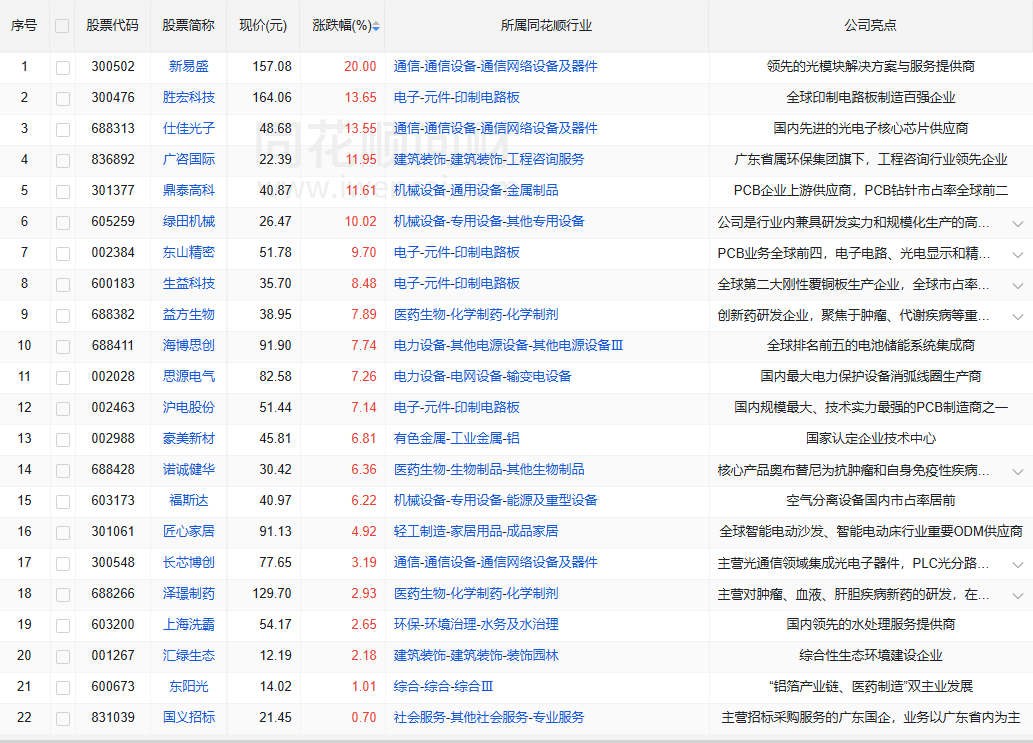Go to 汇绿生态 stock page
The width and height of the screenshot is (1033, 743).
188,655
